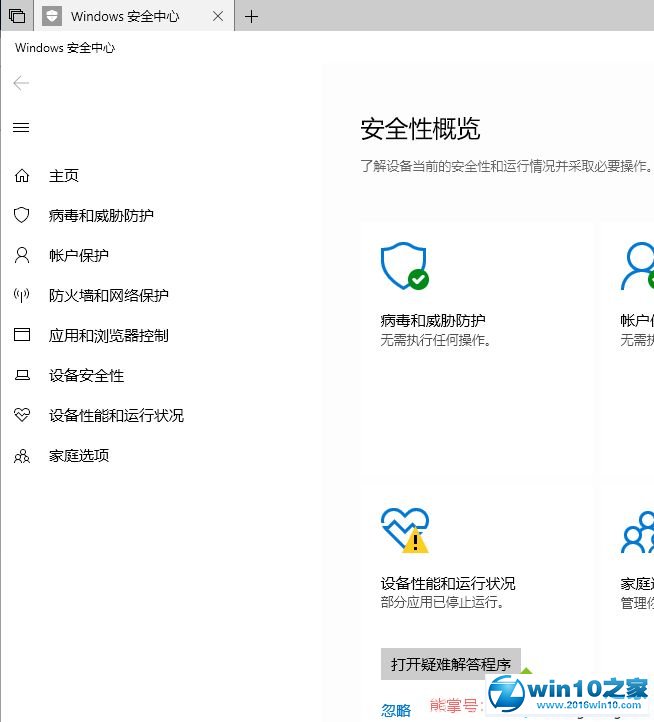
Task: Click the heart icon for 设备性能和运行状况 in sidebar
Action: (22, 416)
